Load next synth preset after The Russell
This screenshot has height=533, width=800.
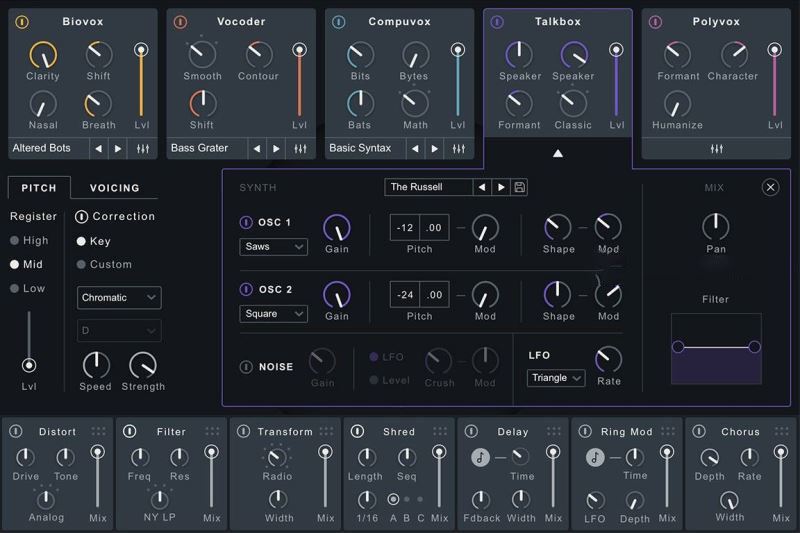point(501,187)
